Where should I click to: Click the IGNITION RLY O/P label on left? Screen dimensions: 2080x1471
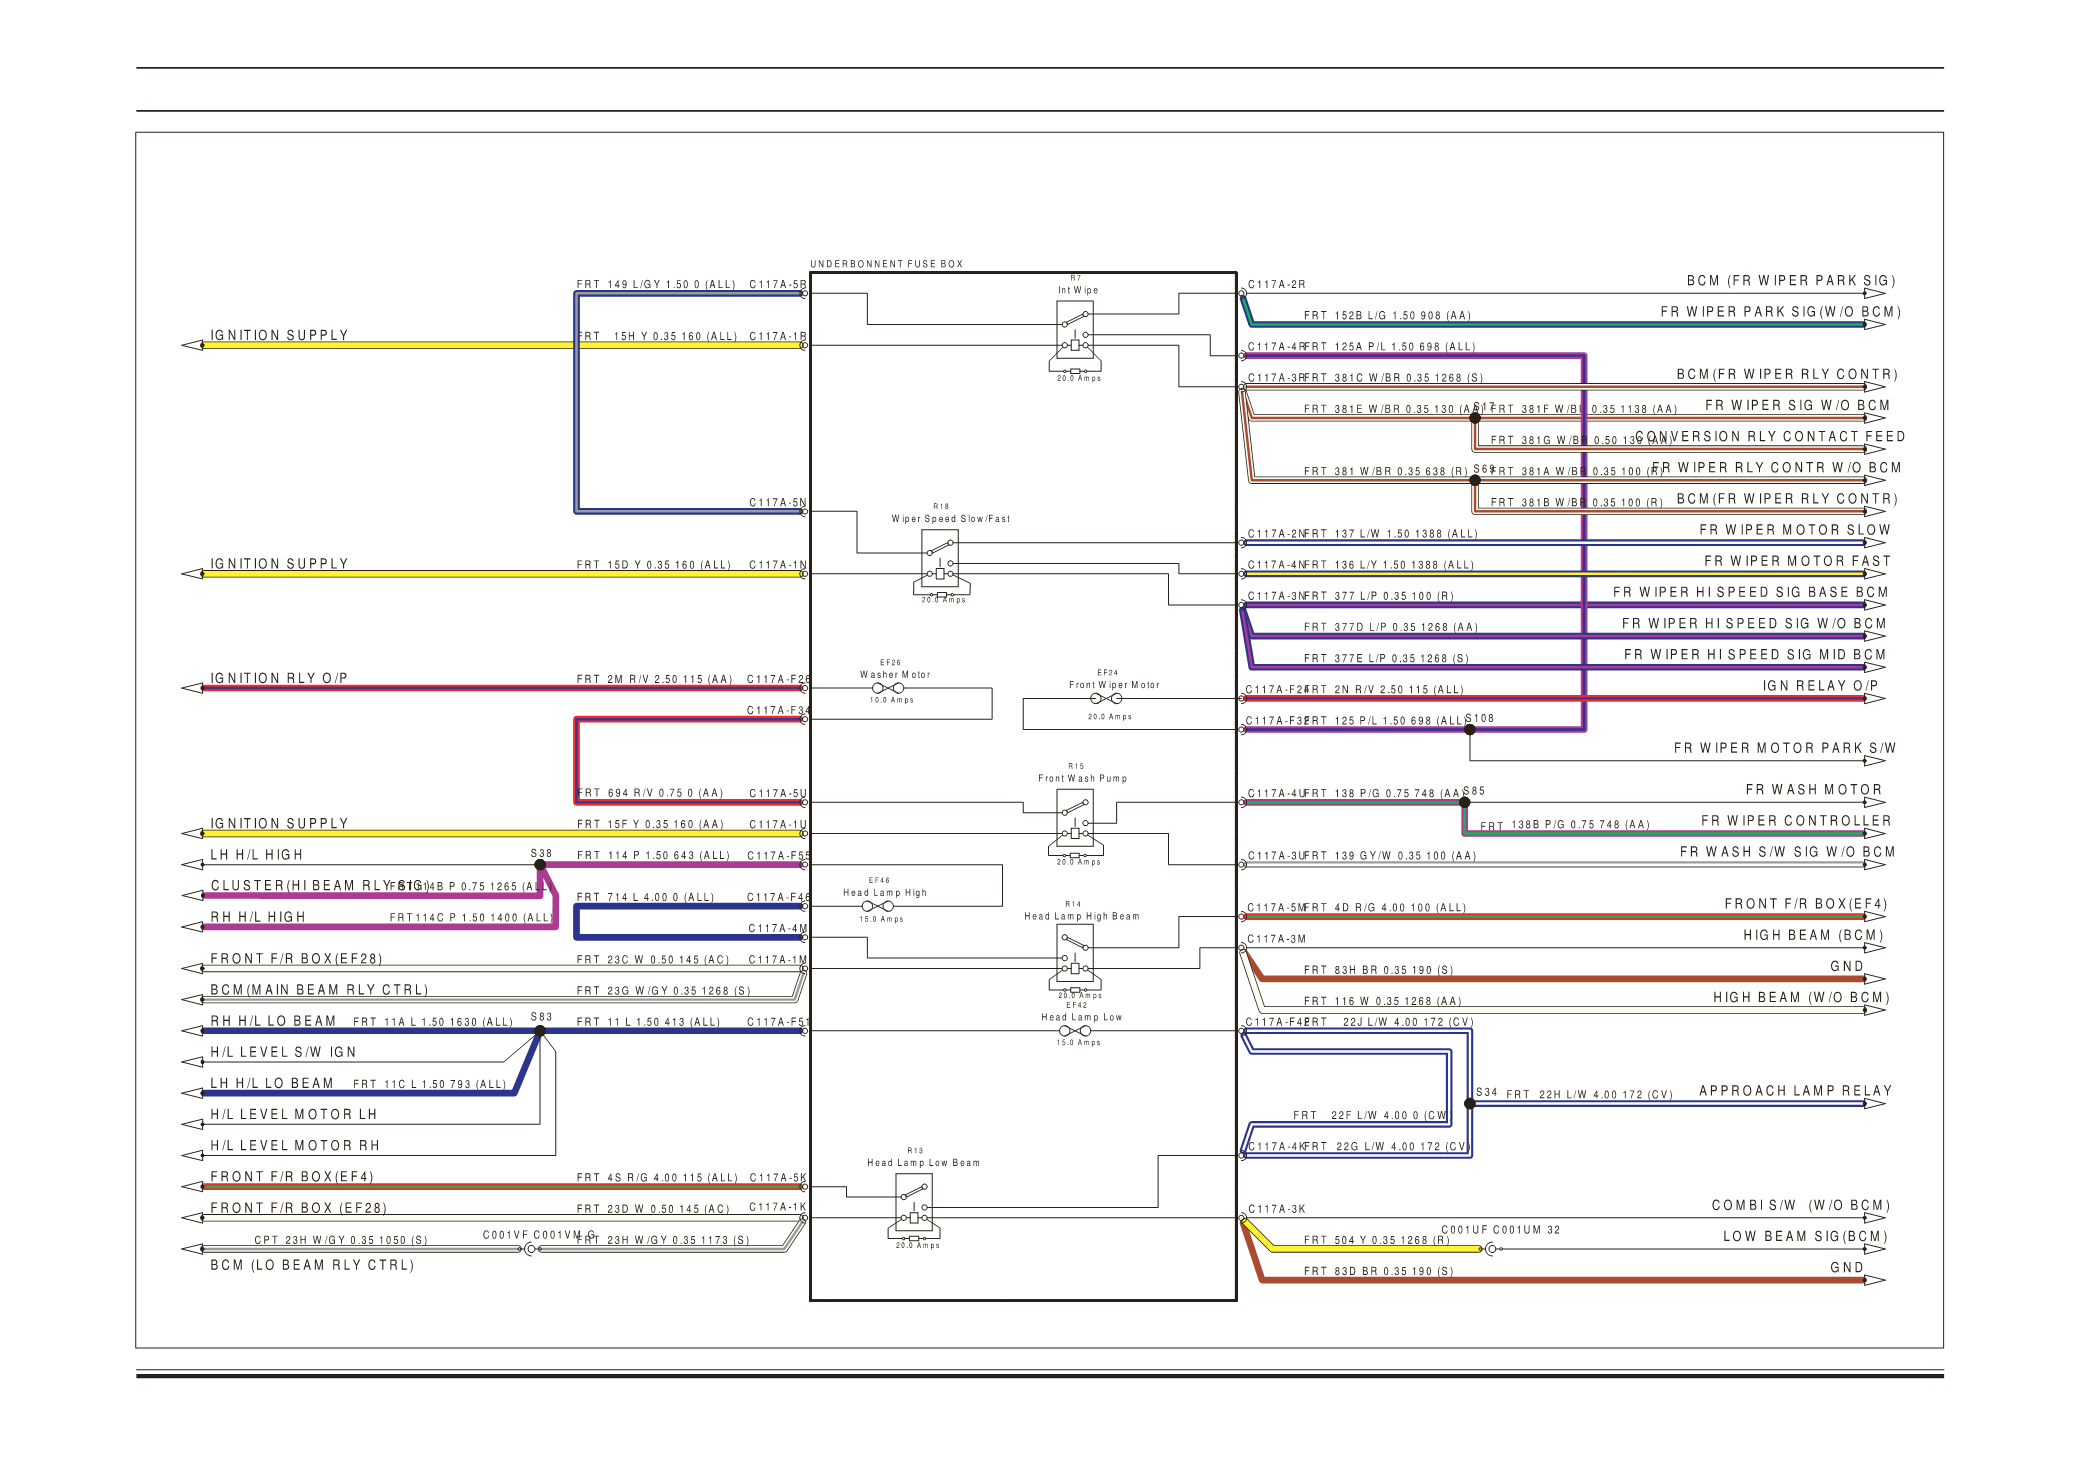tap(279, 678)
